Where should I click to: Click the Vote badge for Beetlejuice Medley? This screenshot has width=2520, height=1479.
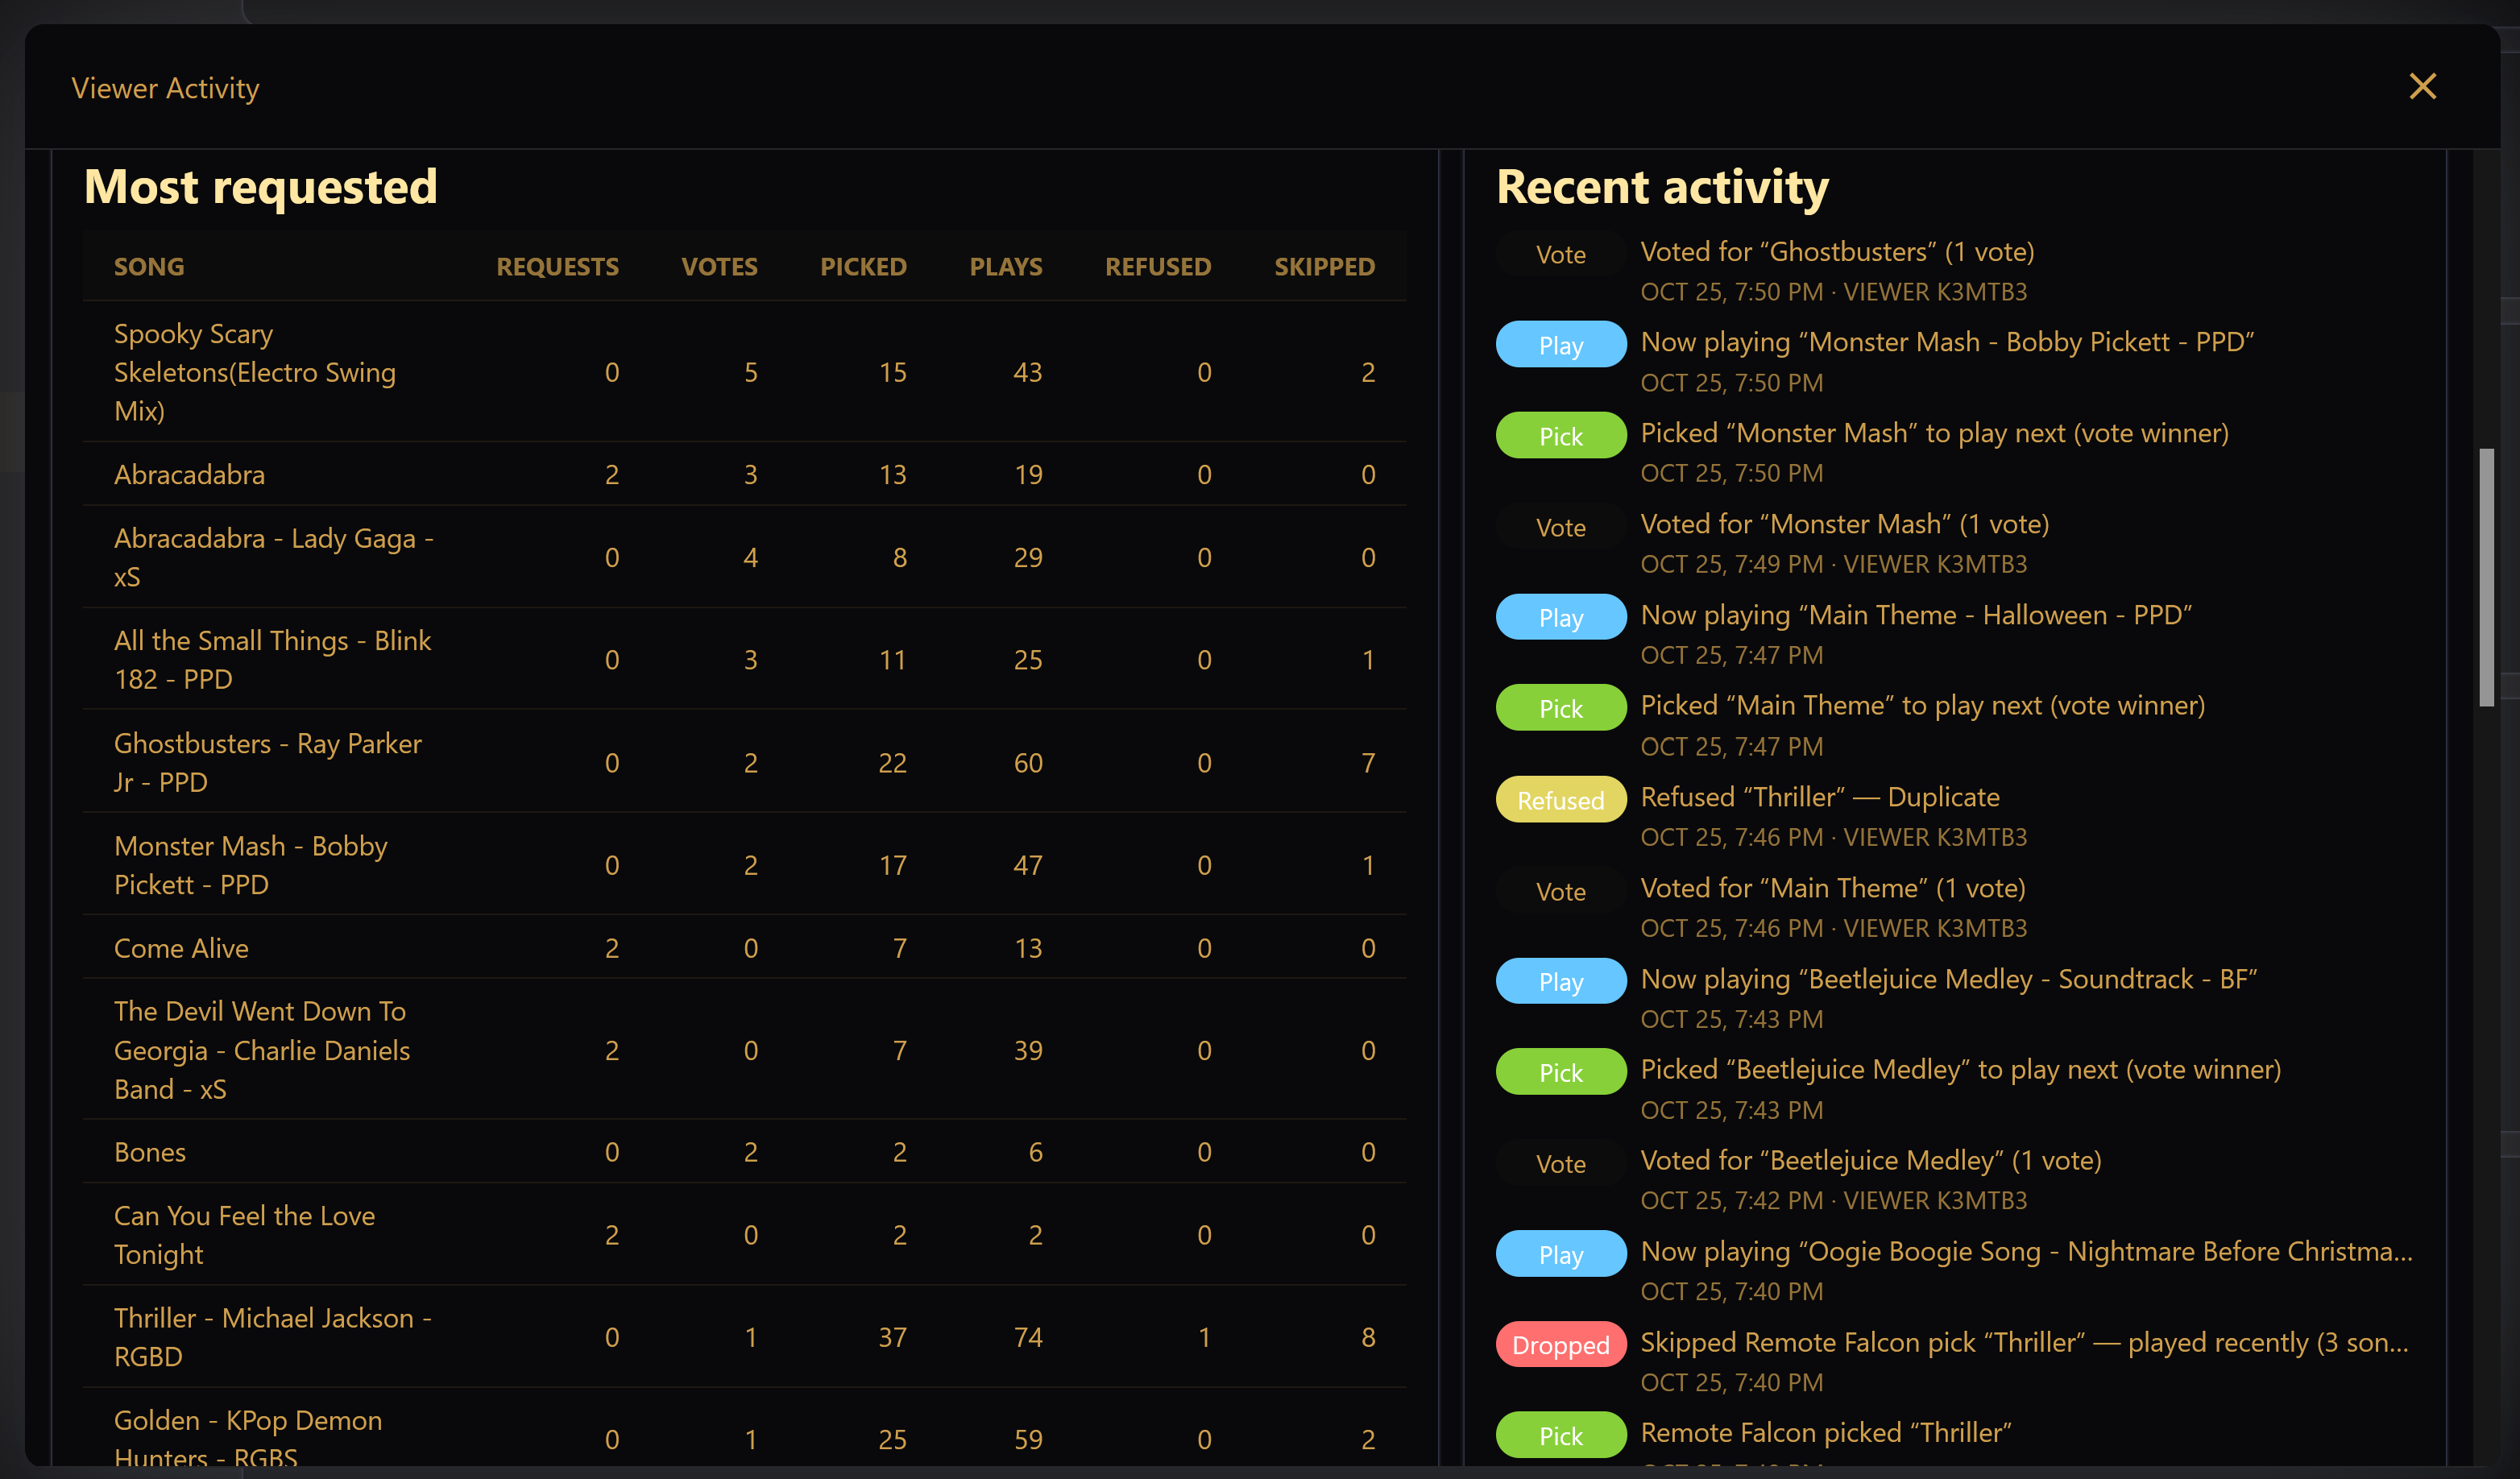(x=1560, y=1163)
